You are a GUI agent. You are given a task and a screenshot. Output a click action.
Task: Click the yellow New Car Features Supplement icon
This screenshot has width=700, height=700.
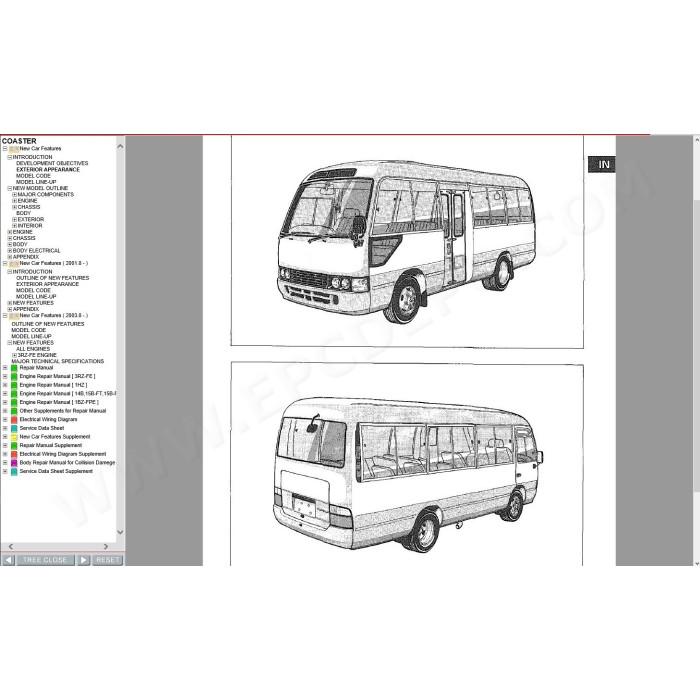pyautogui.click(x=14, y=437)
